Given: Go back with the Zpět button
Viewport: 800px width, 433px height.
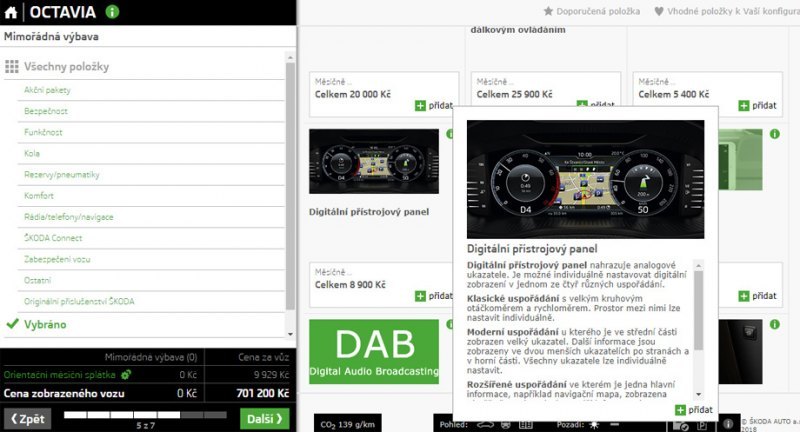Looking at the screenshot, I should [x=28, y=419].
